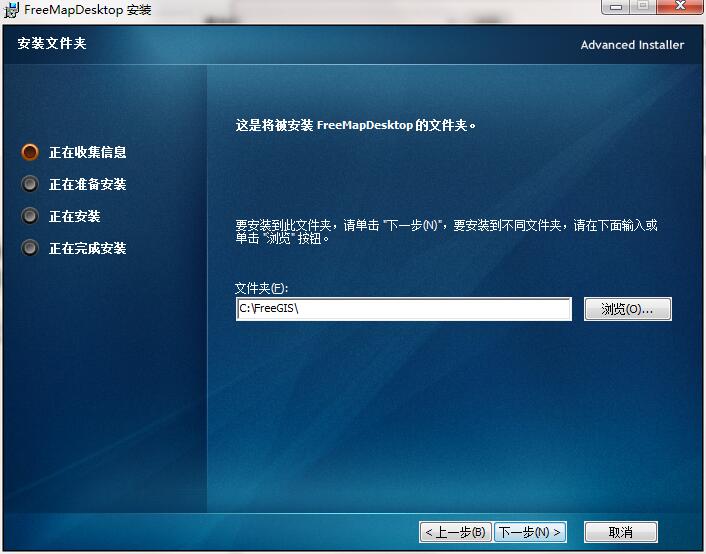Click the 文件夹 path input field

coord(404,309)
